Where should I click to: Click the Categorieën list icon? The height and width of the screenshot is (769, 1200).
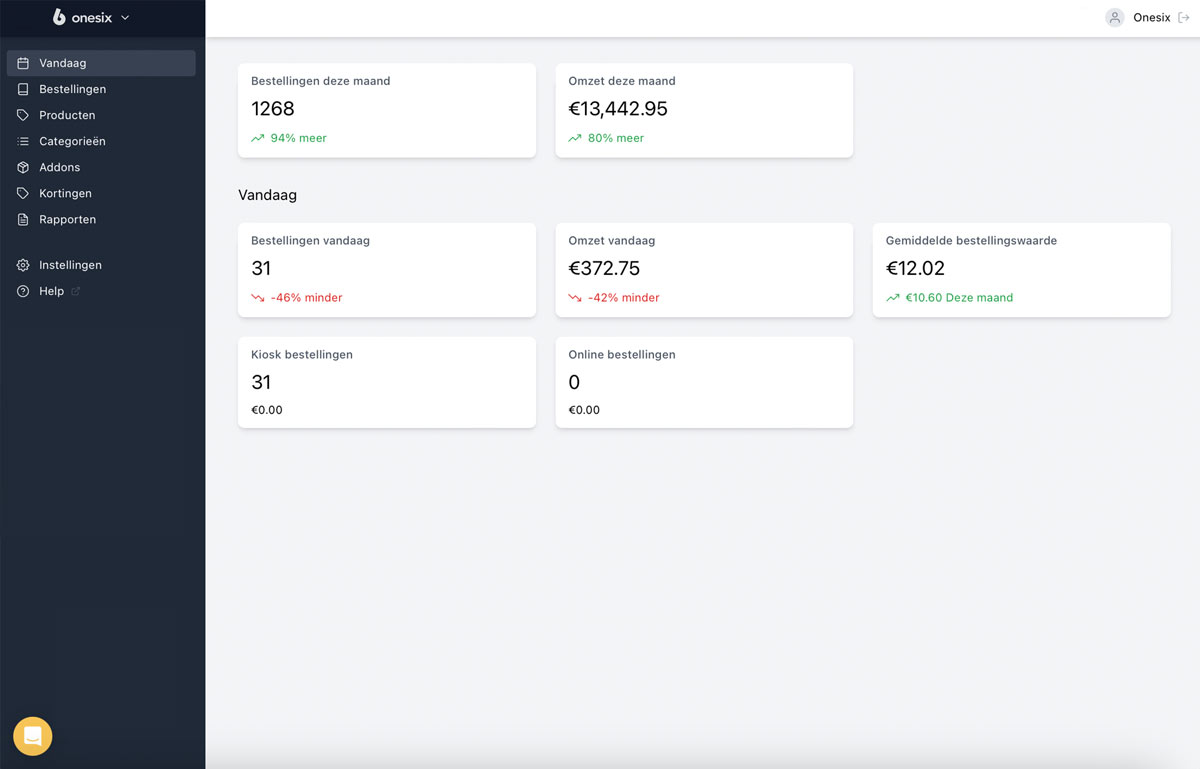[x=24, y=141]
